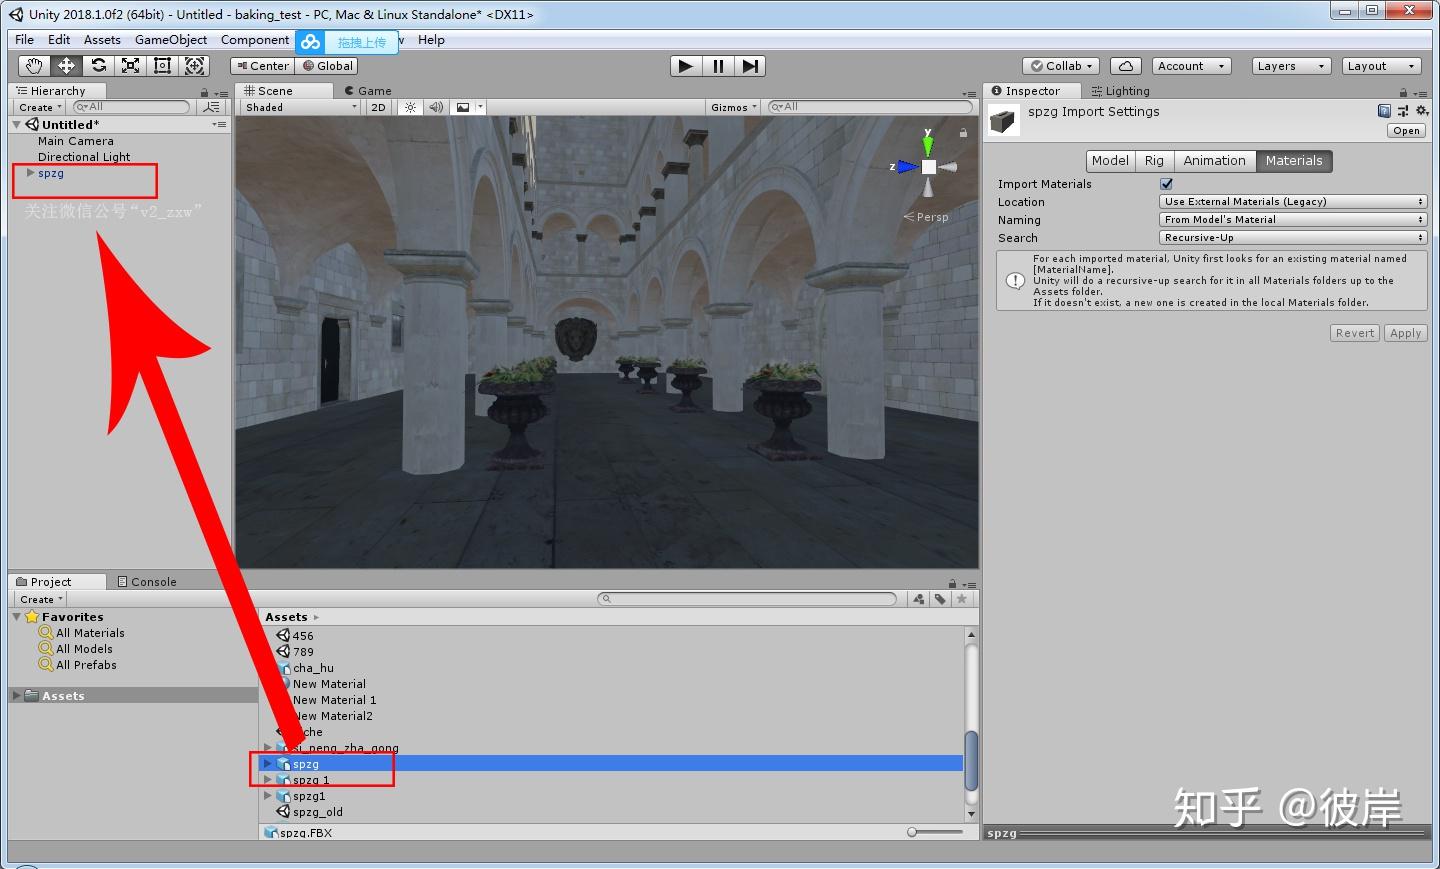
Task: Select the Scale tool
Action: [x=130, y=66]
